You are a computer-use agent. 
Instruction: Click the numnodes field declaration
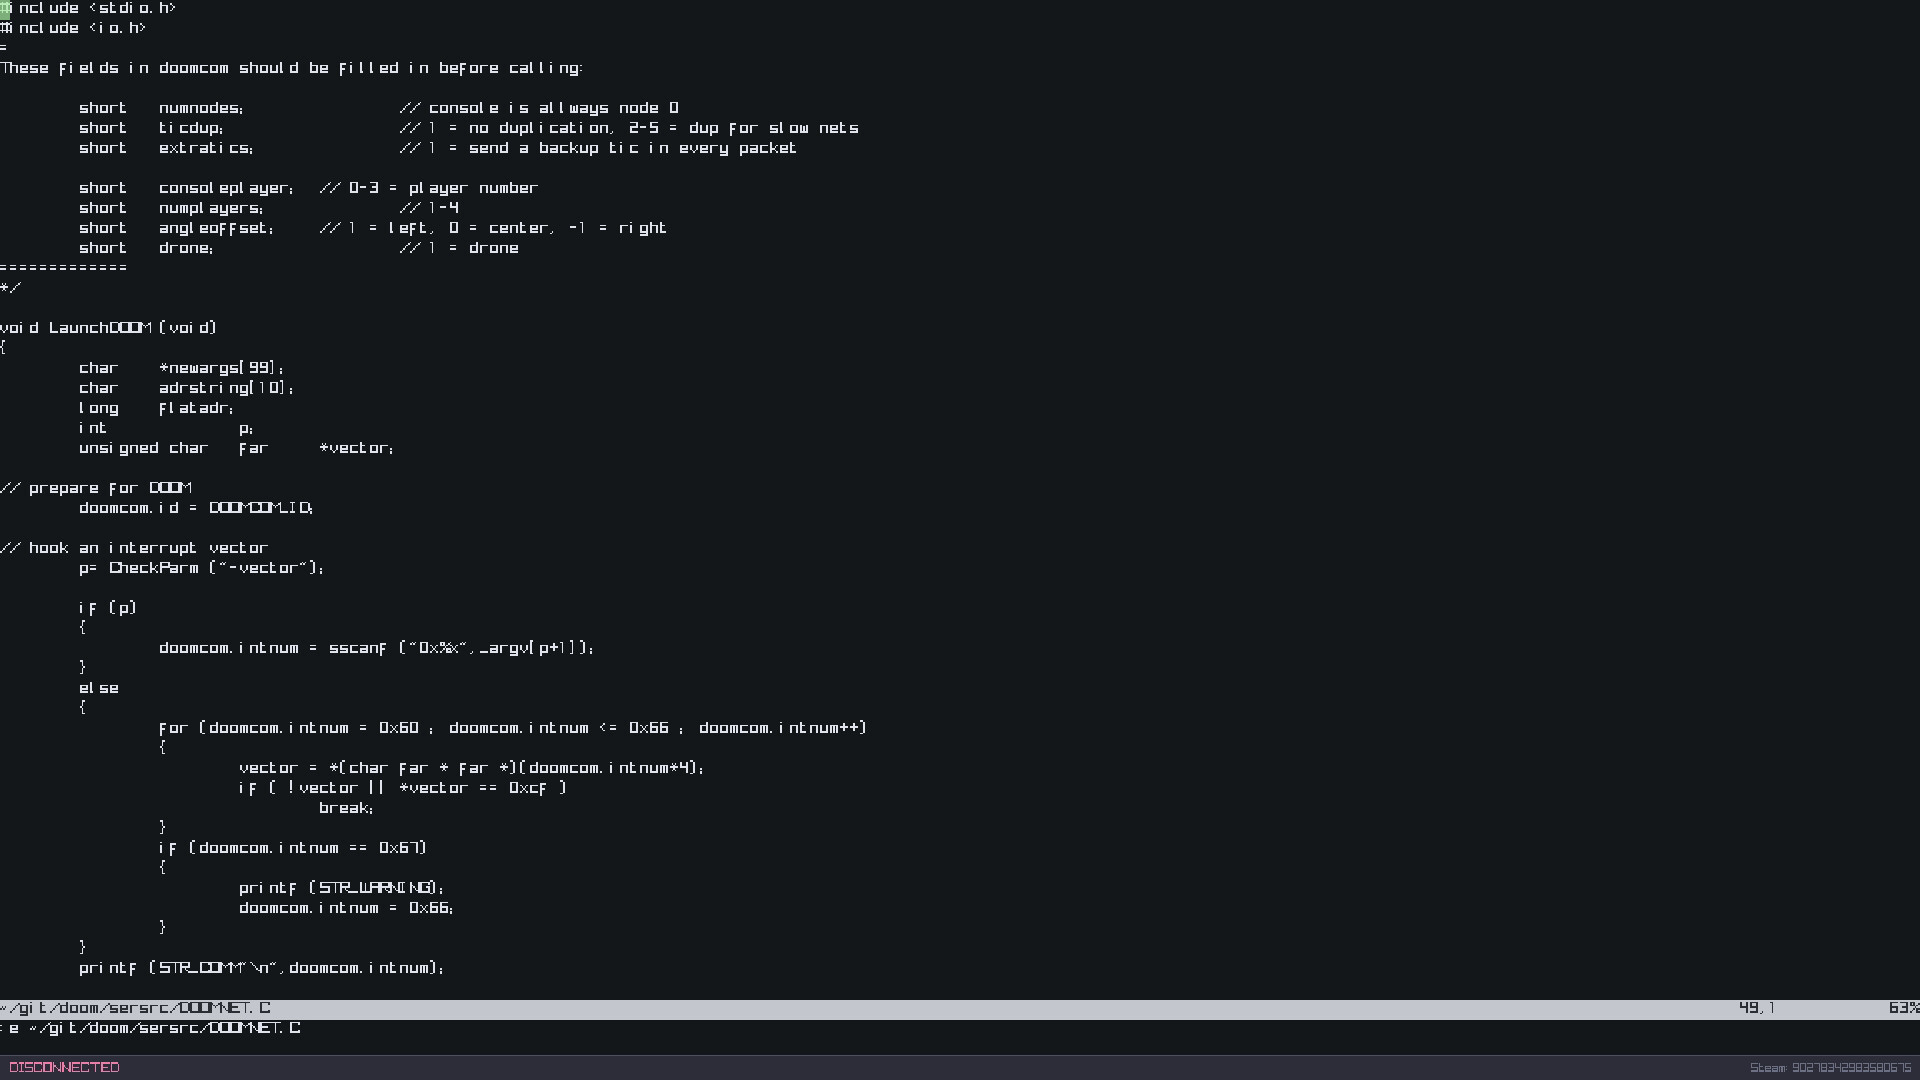point(202,107)
